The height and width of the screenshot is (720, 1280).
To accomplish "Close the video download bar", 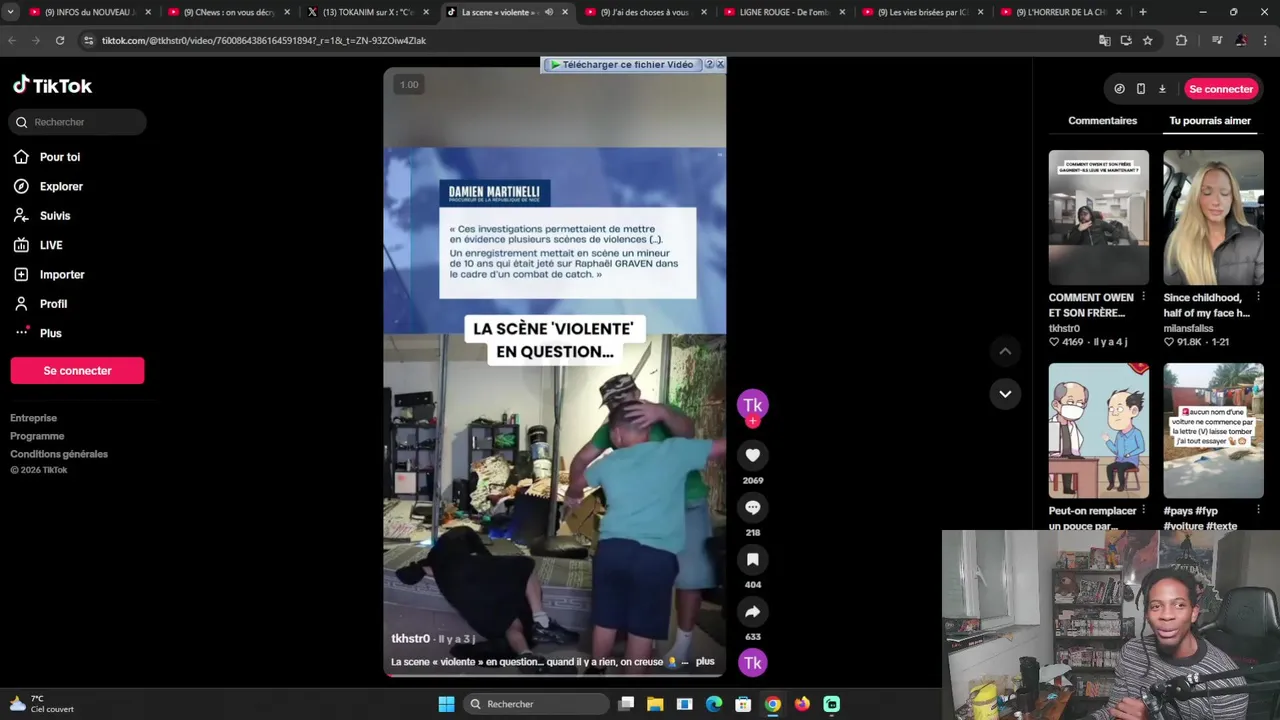I will tap(720, 64).
